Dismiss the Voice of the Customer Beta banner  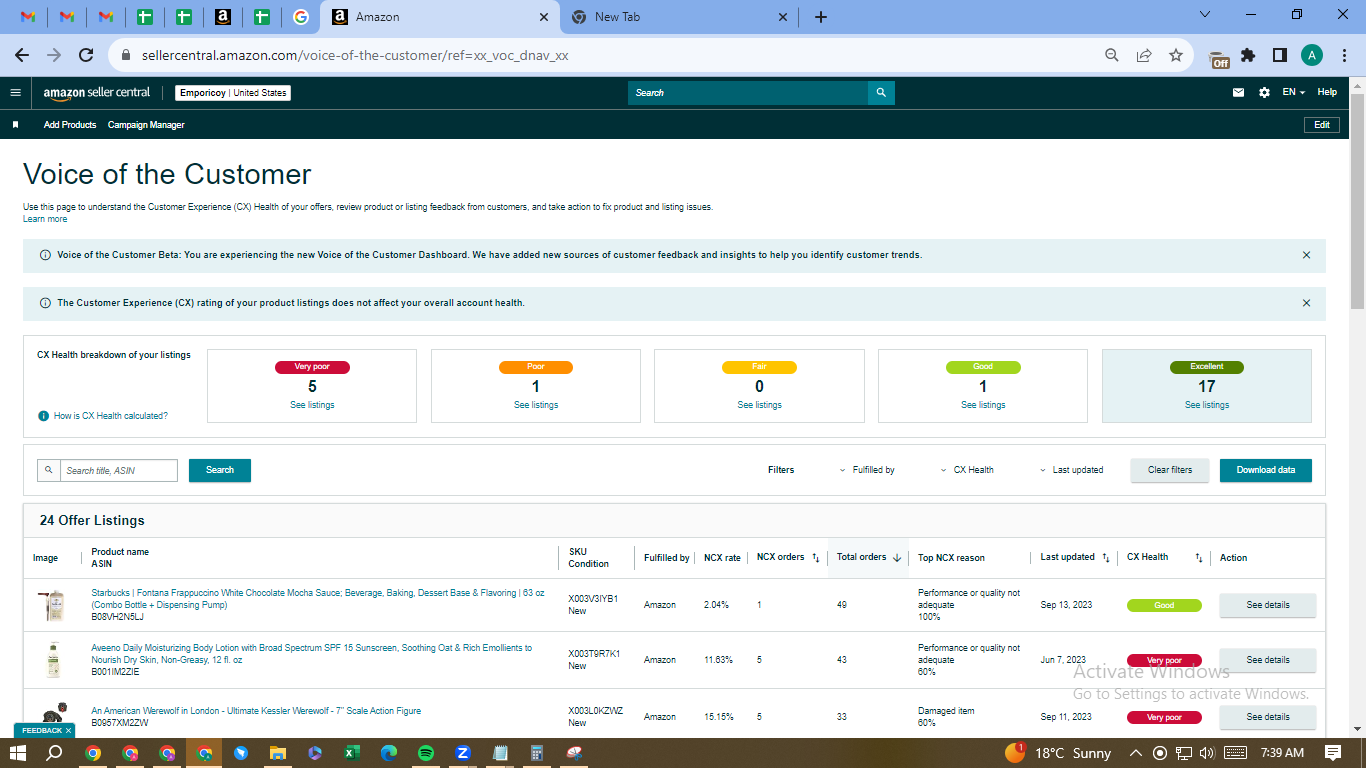(x=1306, y=255)
